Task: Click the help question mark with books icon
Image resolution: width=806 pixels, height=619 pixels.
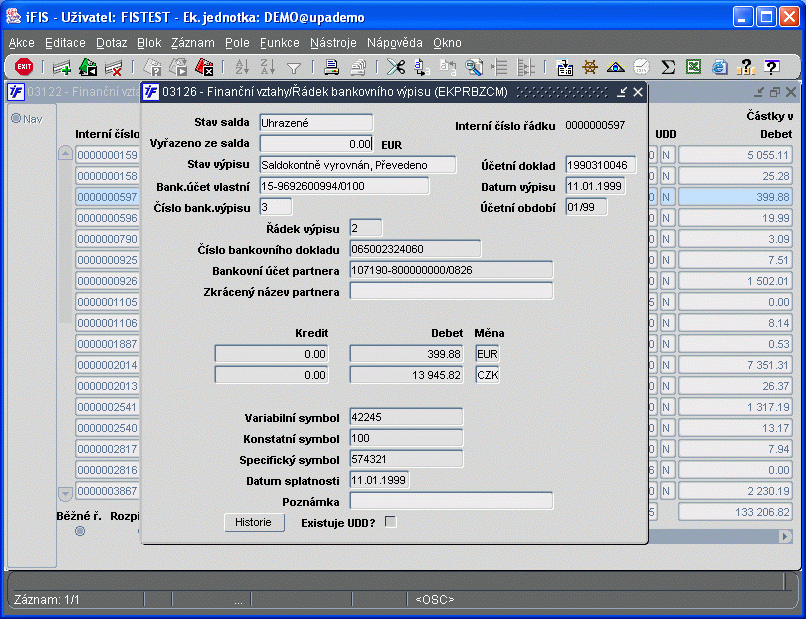Action: (745, 67)
